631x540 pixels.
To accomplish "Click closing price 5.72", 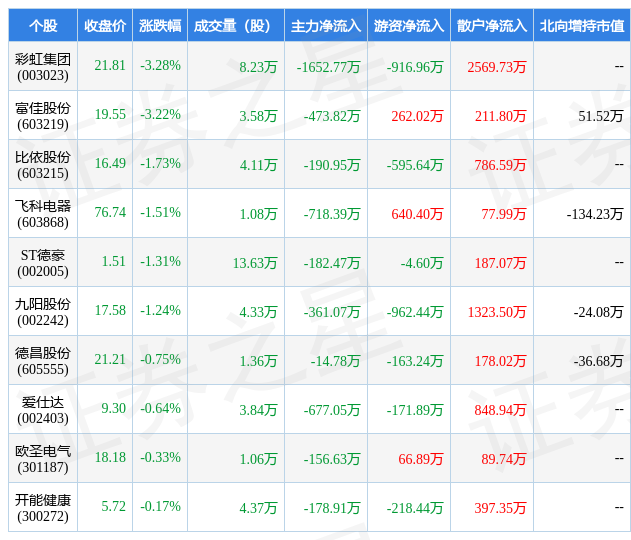I will point(113,507).
